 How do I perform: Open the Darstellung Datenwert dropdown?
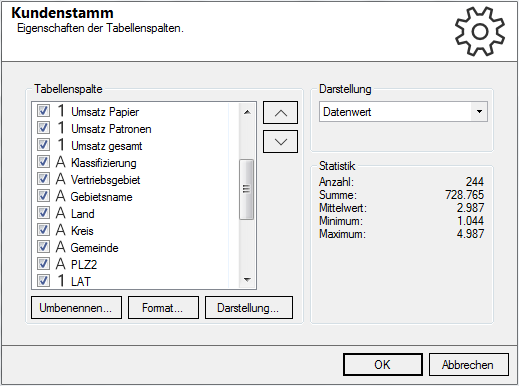[x=403, y=112]
